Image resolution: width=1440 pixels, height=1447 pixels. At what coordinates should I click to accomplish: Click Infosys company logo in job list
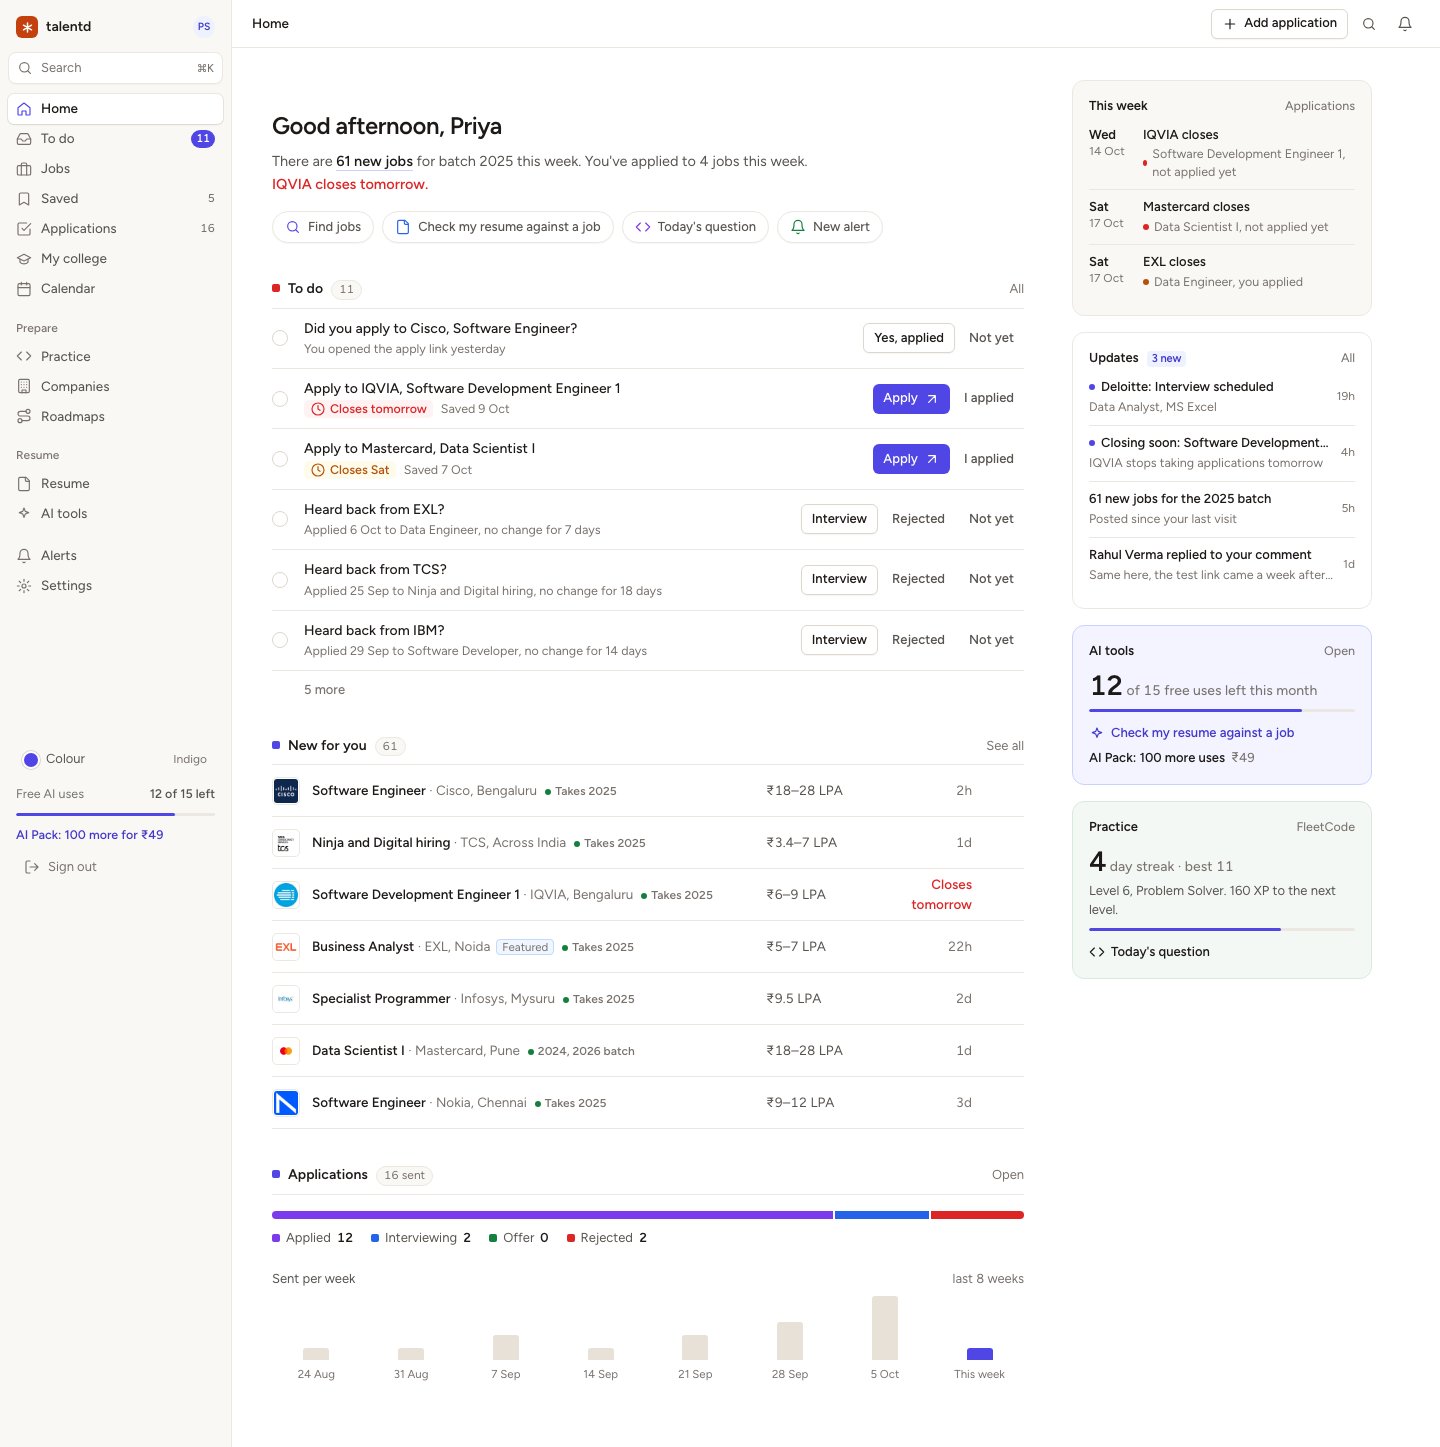tap(286, 999)
